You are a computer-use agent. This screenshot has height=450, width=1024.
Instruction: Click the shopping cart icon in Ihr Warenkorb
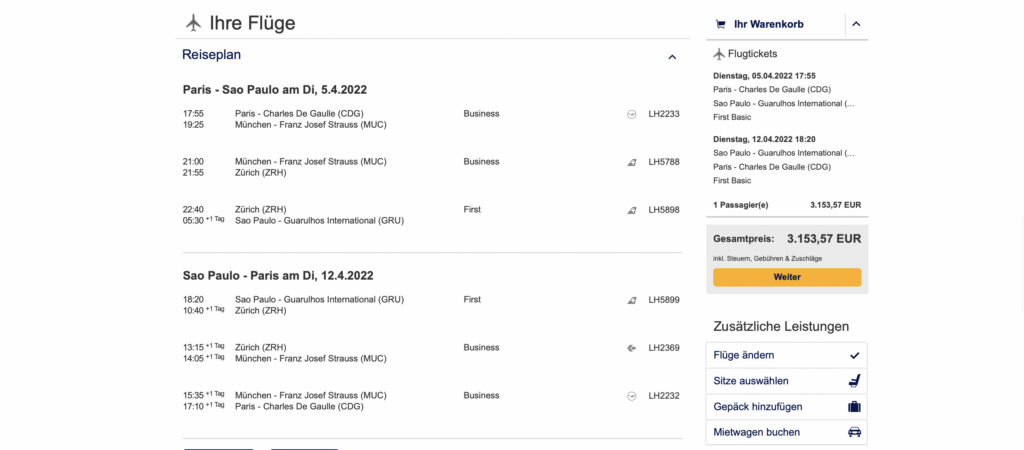pyautogui.click(x=720, y=24)
